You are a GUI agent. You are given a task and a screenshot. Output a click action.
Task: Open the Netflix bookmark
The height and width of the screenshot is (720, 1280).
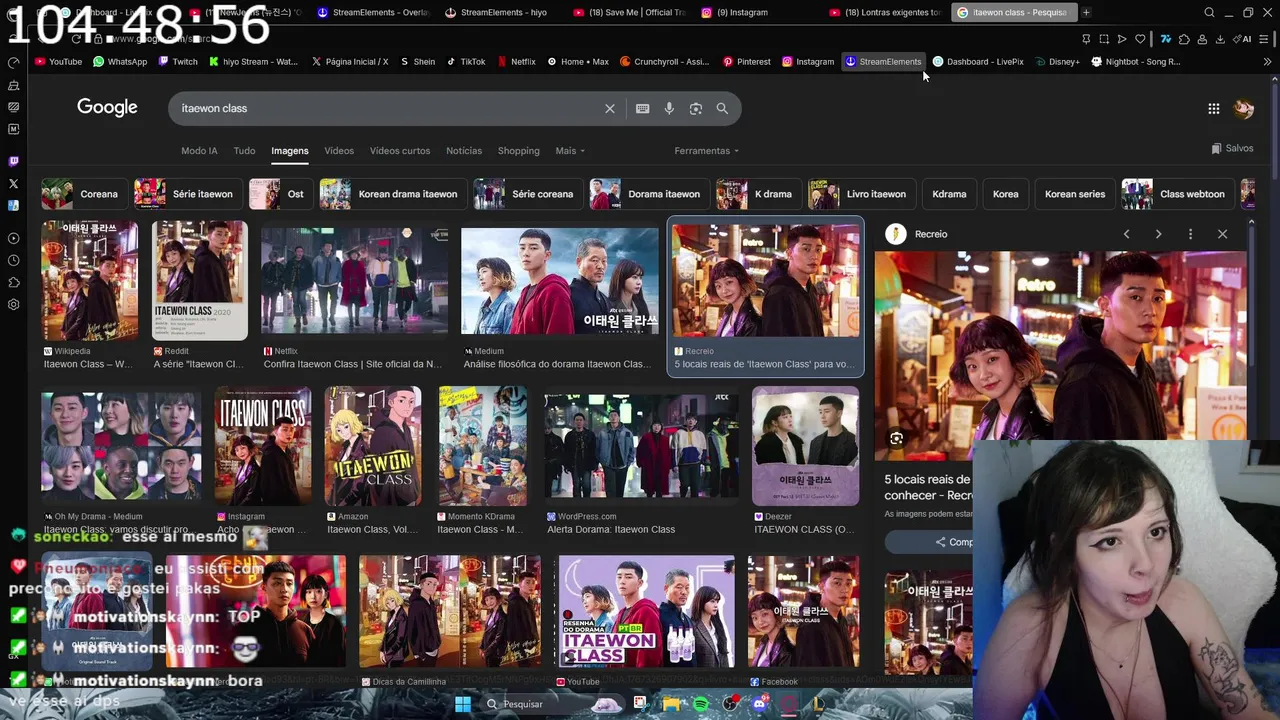pos(515,62)
